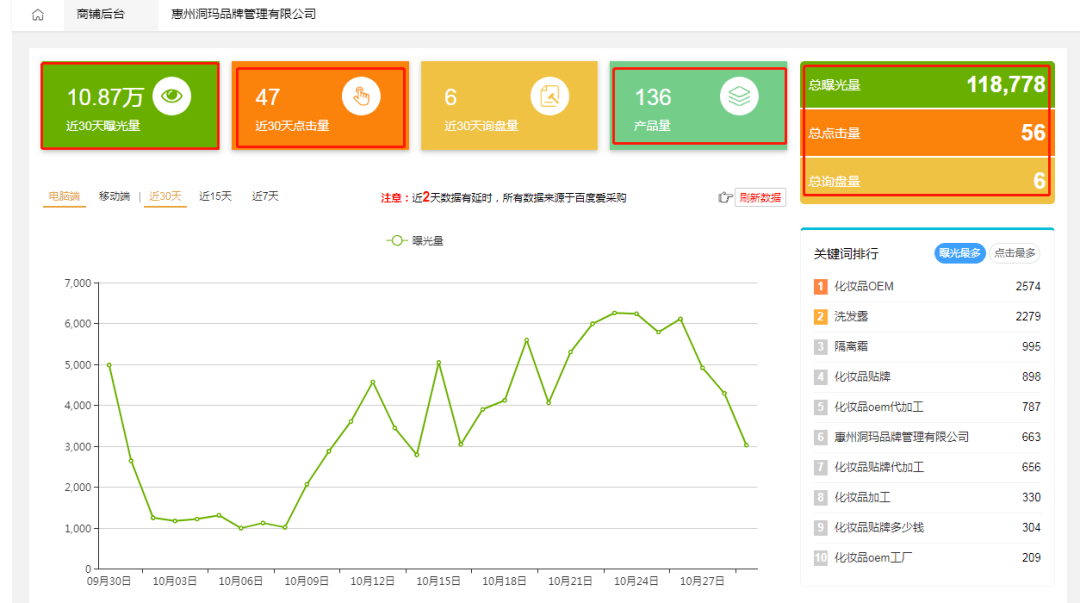Switch keyword ranking to 曝光最多

tap(959, 254)
